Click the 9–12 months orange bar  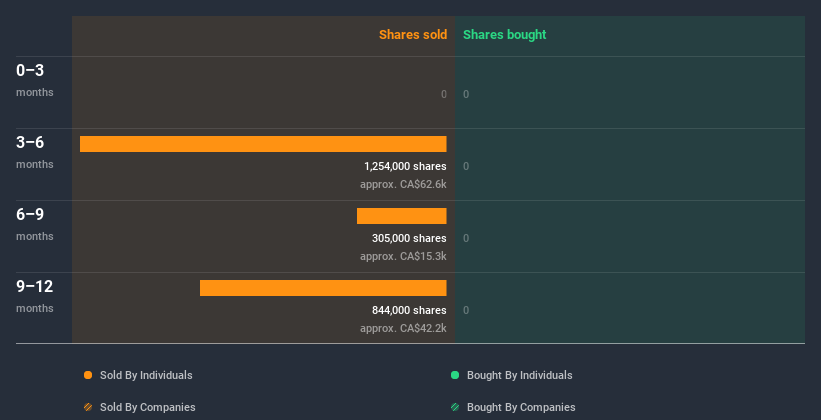point(323,288)
